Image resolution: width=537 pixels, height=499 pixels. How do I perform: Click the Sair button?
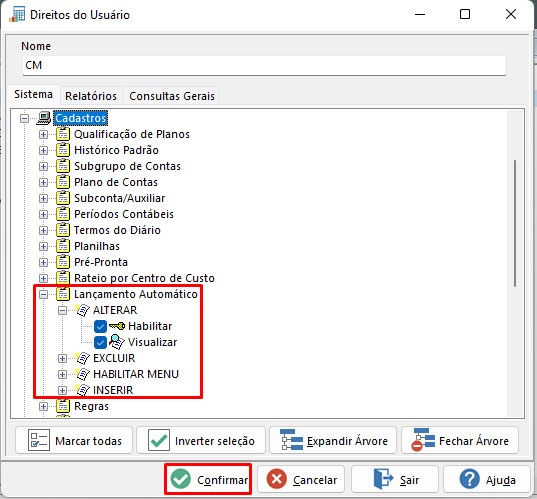(395, 479)
